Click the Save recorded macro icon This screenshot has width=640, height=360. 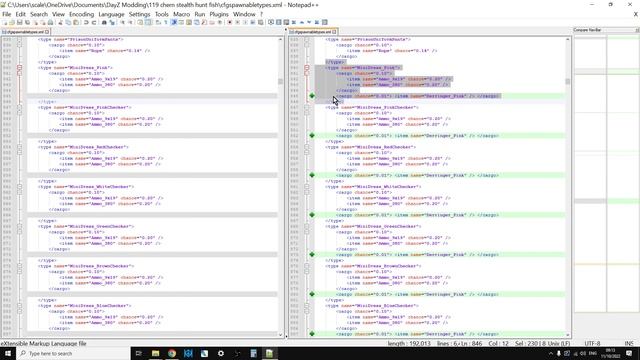[260, 22]
